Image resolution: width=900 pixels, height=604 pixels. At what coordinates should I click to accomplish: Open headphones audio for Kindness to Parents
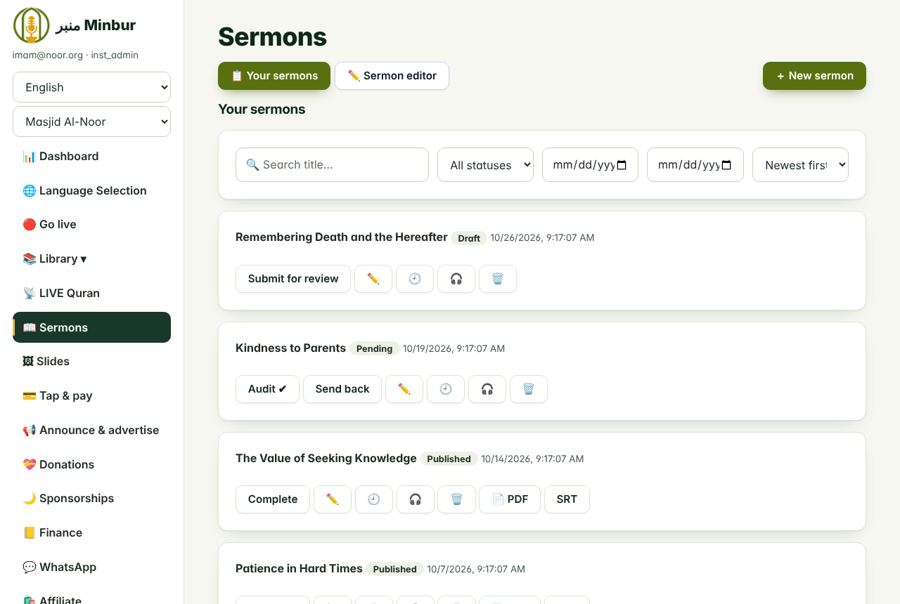tap(487, 389)
